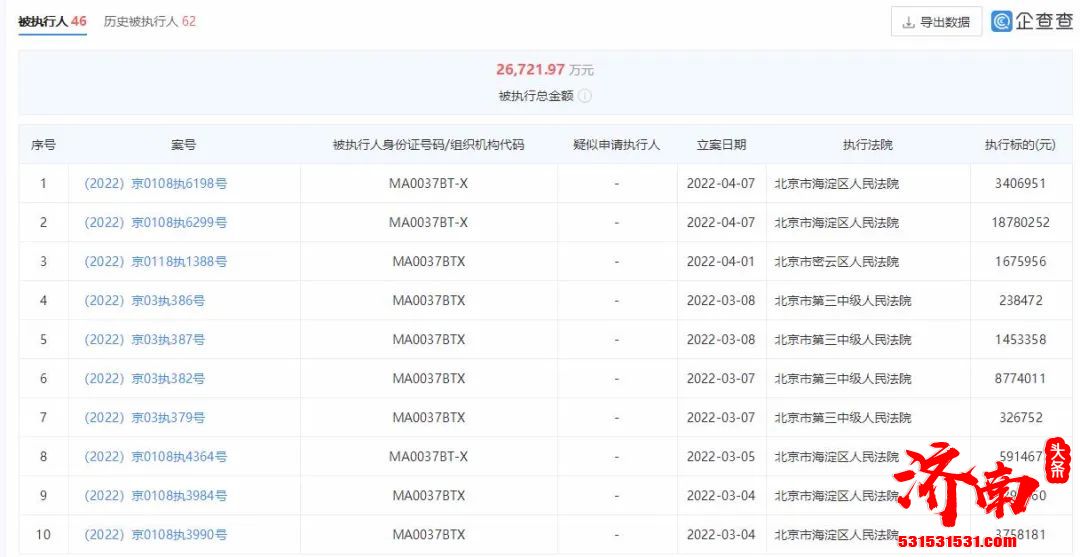Viewport: 1080px width, 557px height.
Task: Click the info icon beside 被执行总金额
Action: point(585,96)
